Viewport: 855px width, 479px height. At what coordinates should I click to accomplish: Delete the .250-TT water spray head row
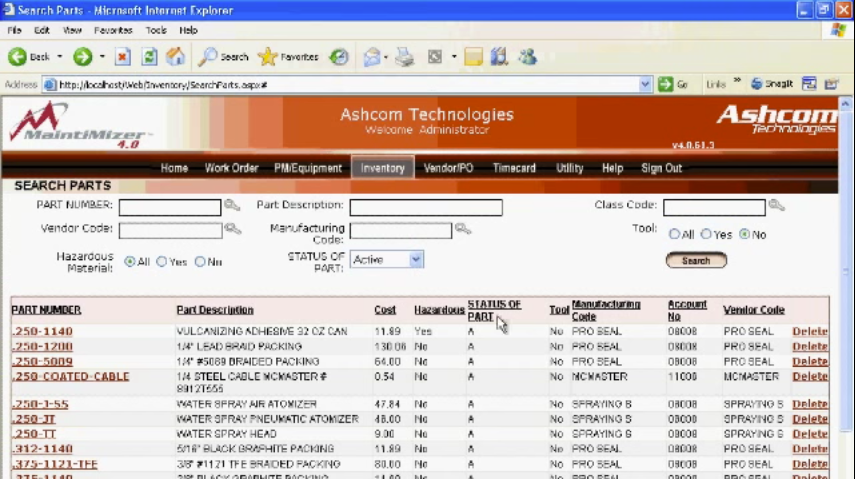(x=810, y=434)
